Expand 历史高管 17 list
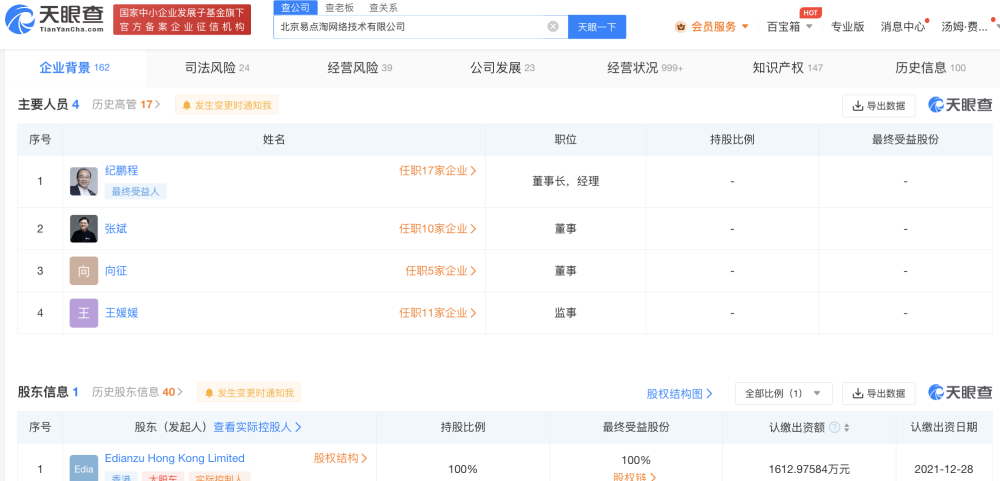 click(126, 105)
